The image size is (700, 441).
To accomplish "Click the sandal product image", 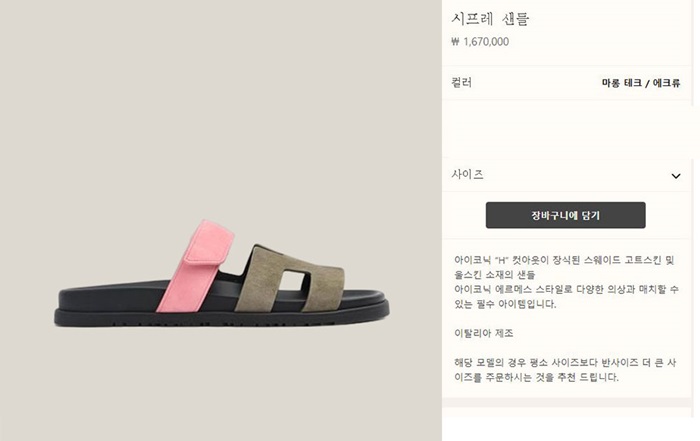I will [x=222, y=273].
